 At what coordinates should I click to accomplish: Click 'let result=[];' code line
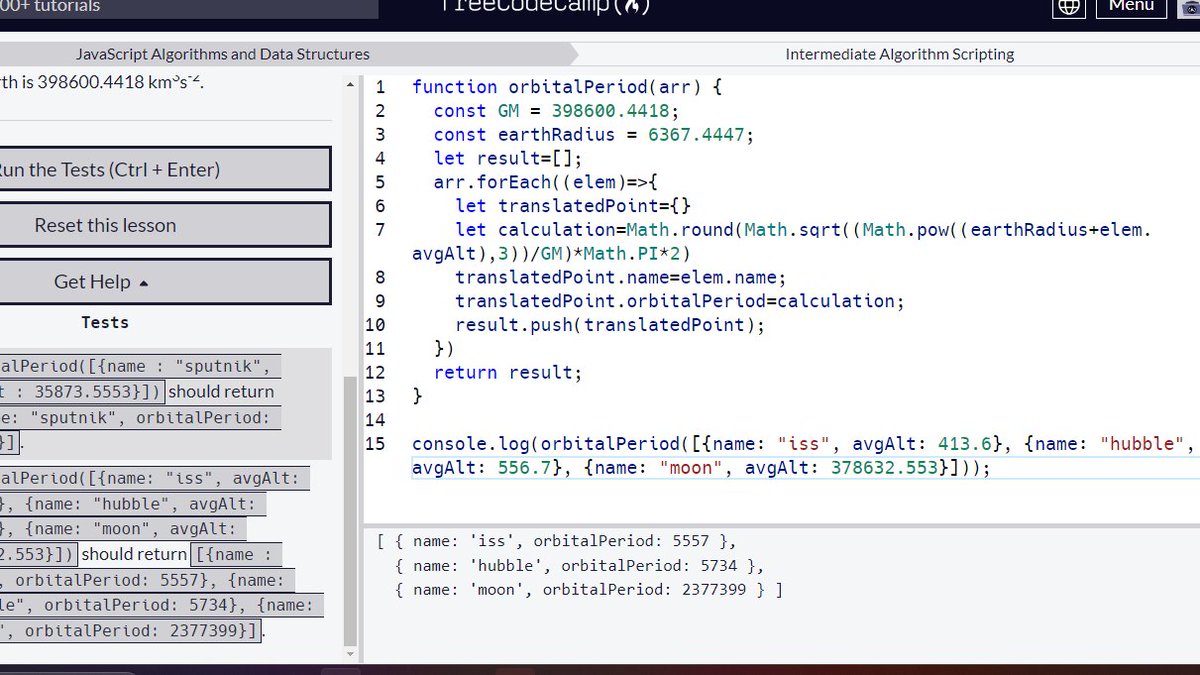pos(507,158)
